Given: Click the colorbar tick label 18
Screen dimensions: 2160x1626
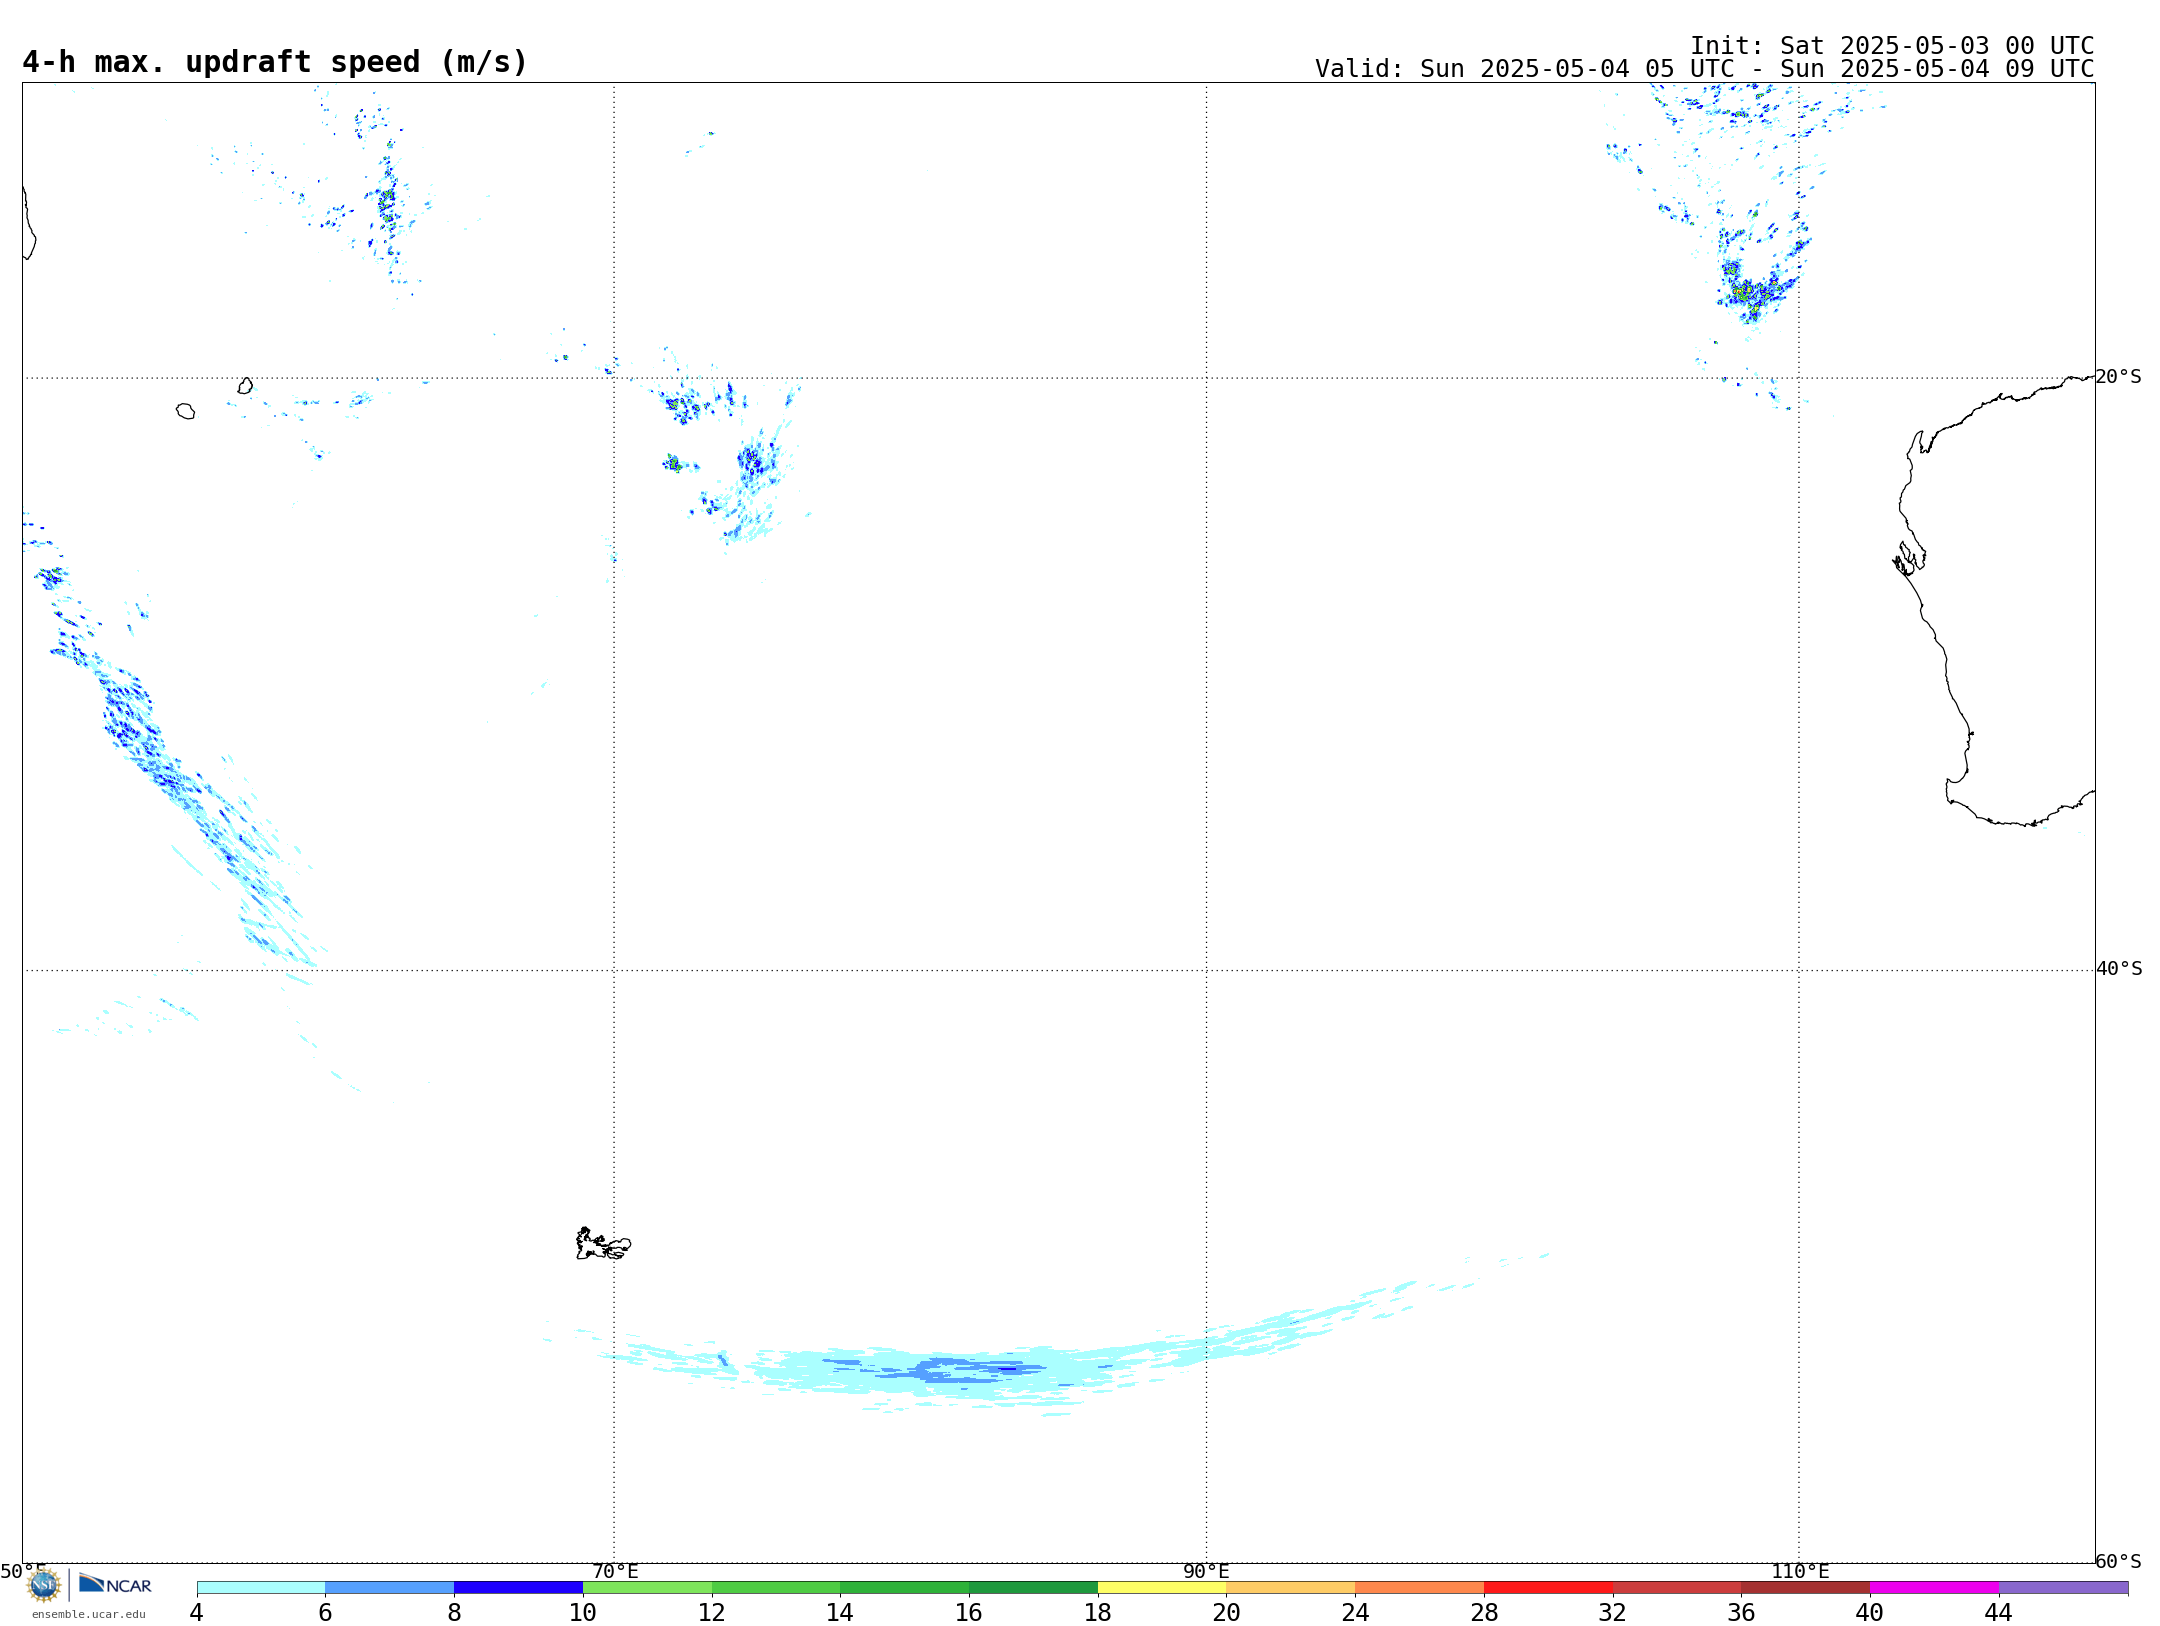Looking at the screenshot, I should 1098,1612.
